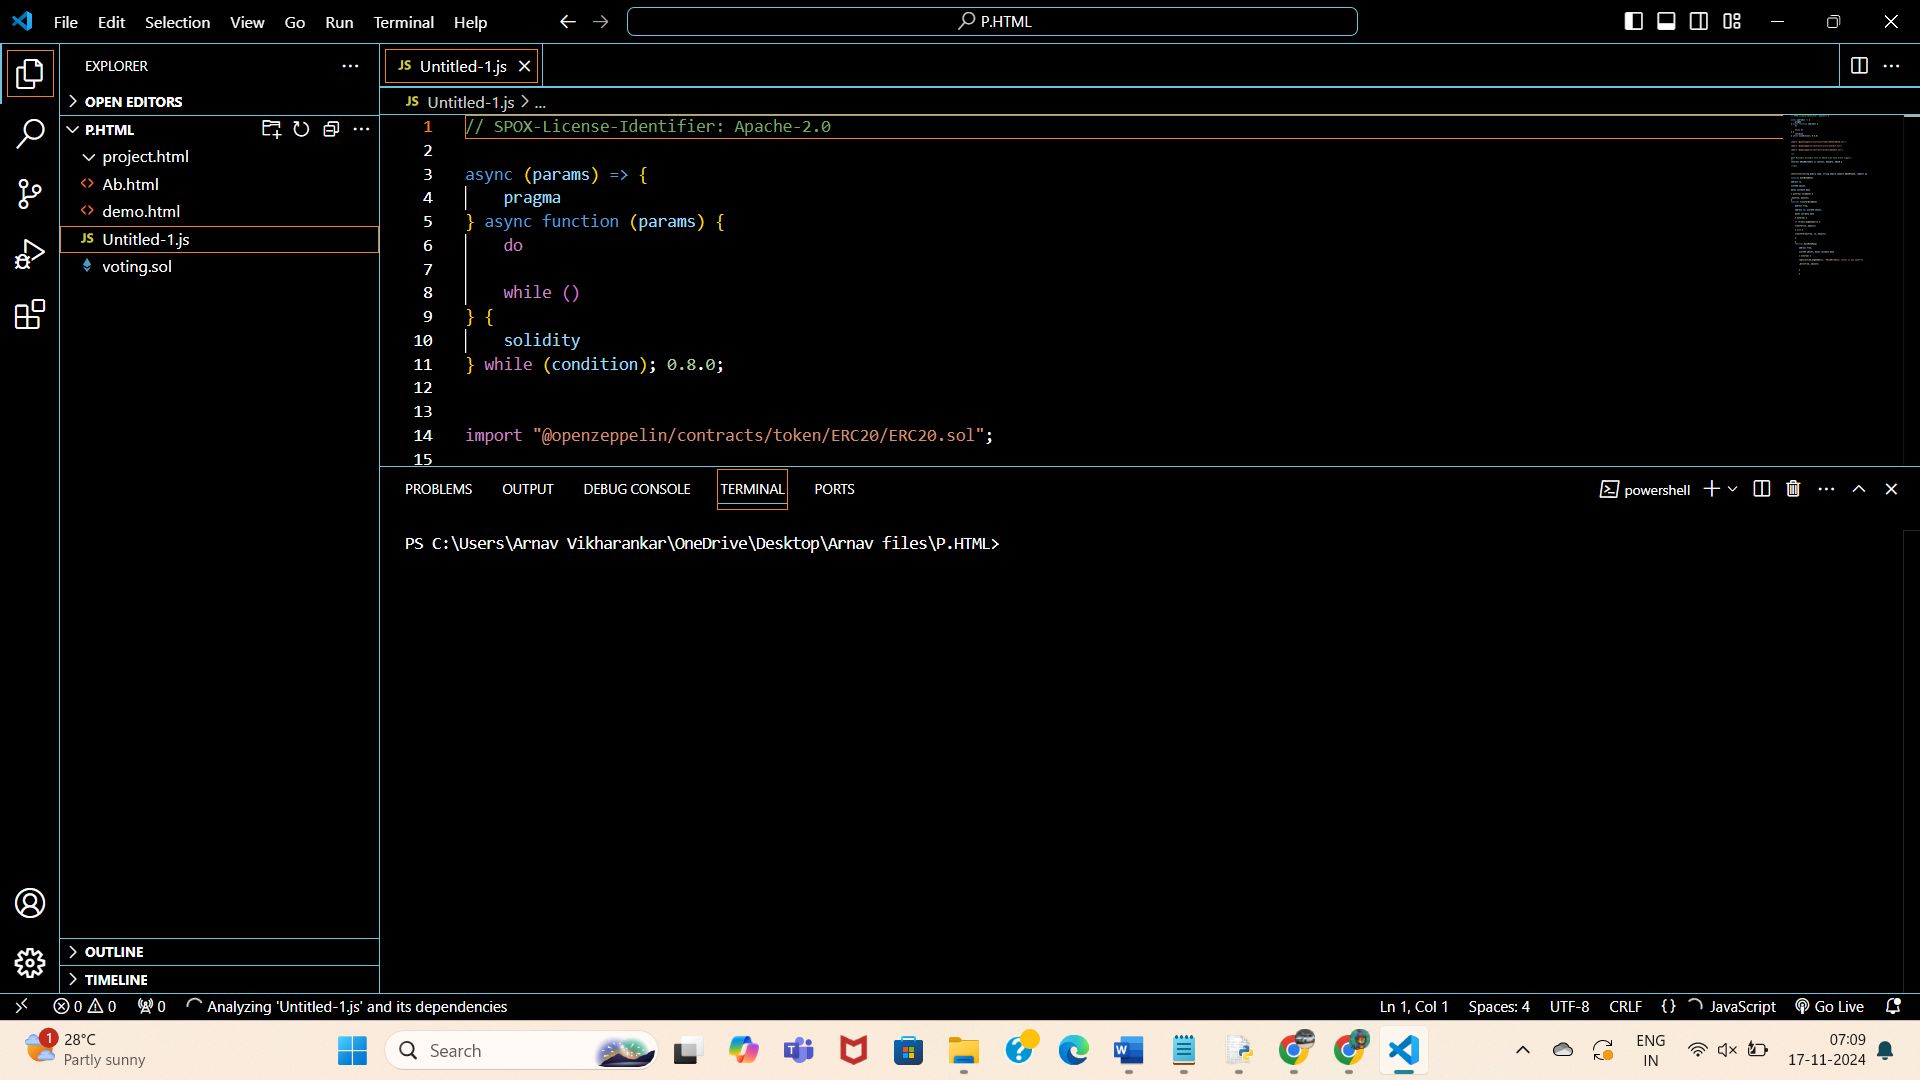Toggle the bottom panel visibility
The image size is (1920, 1080).
pos(1666,21)
